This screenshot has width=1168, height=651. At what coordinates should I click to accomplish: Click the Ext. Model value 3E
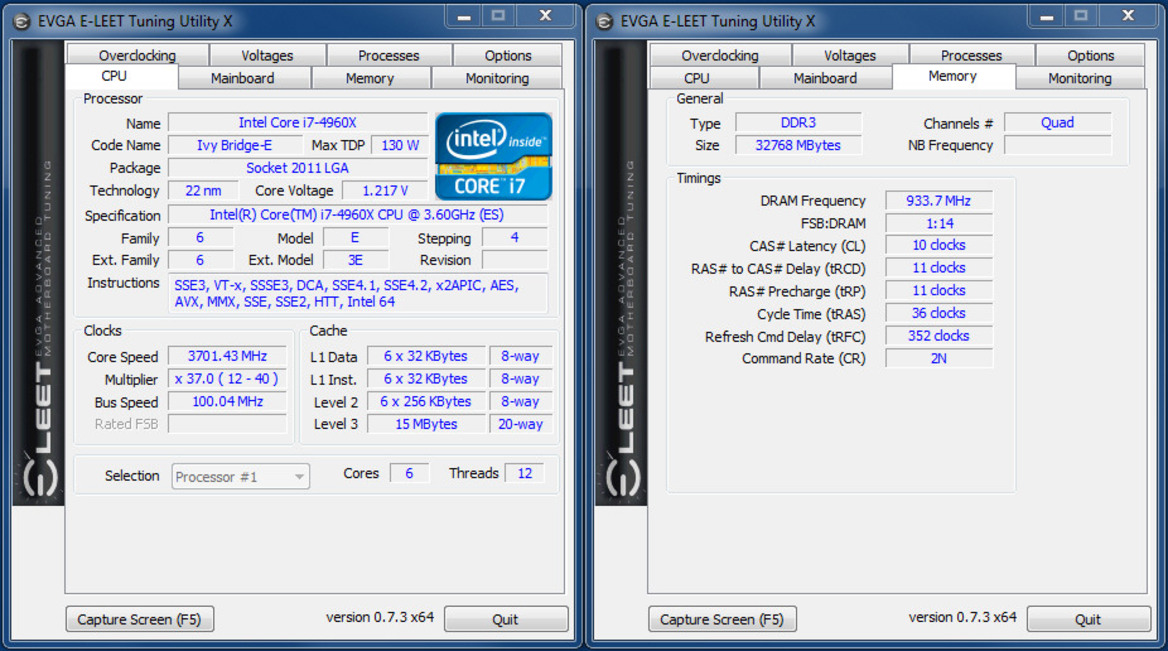(x=355, y=260)
